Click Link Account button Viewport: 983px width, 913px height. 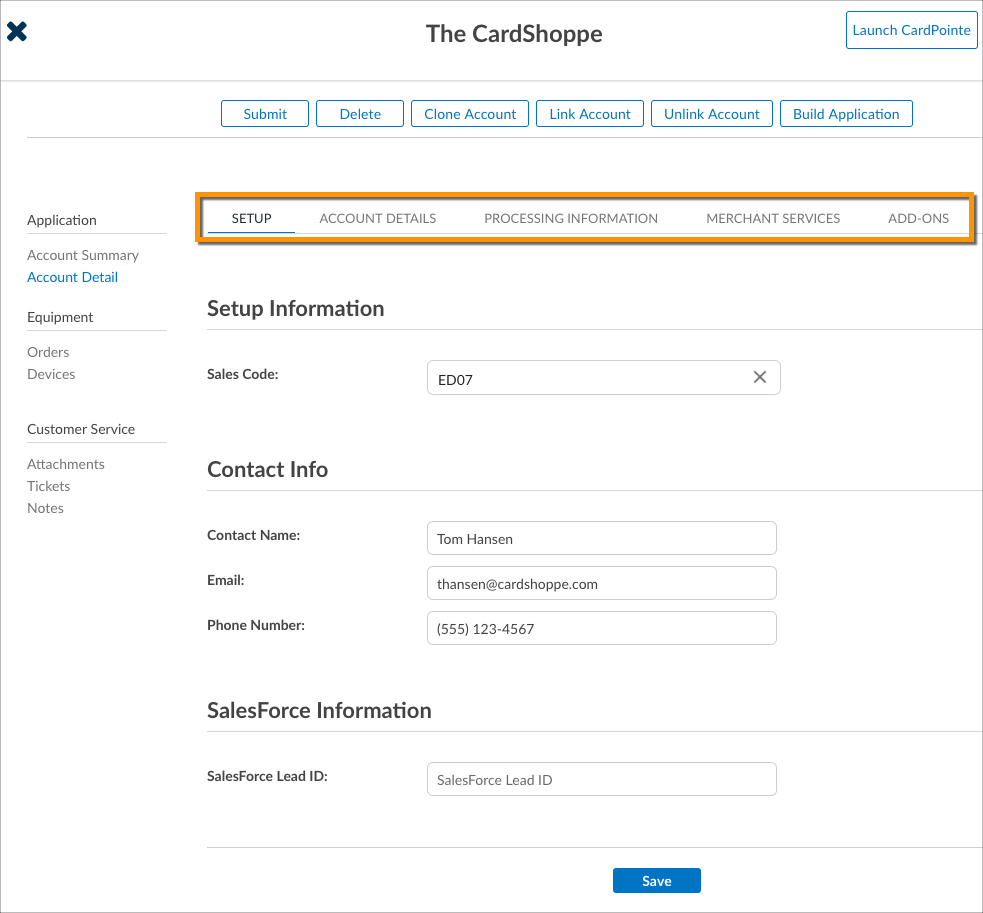tap(590, 114)
